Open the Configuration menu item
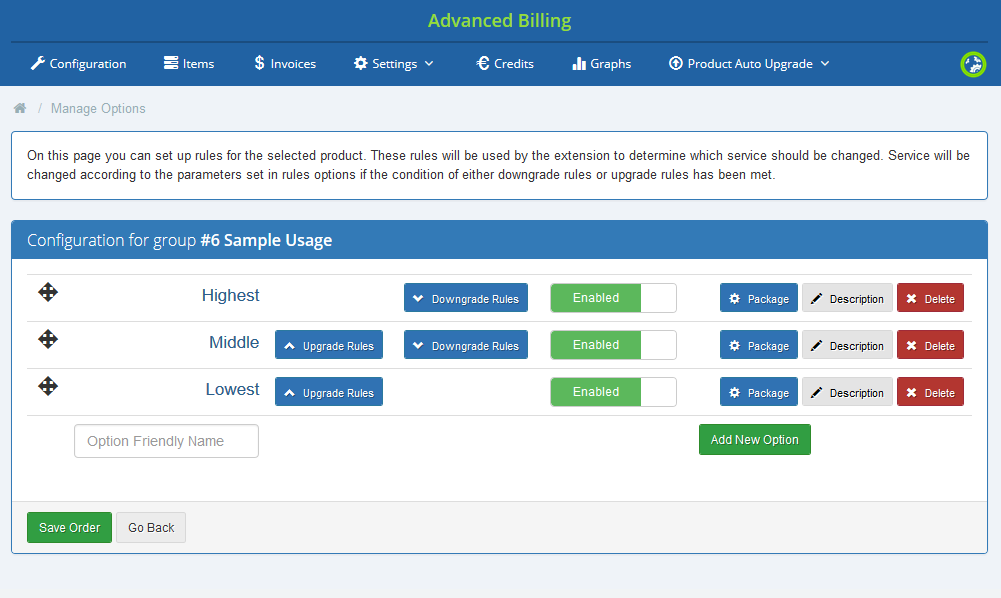1001x598 pixels. pos(79,63)
